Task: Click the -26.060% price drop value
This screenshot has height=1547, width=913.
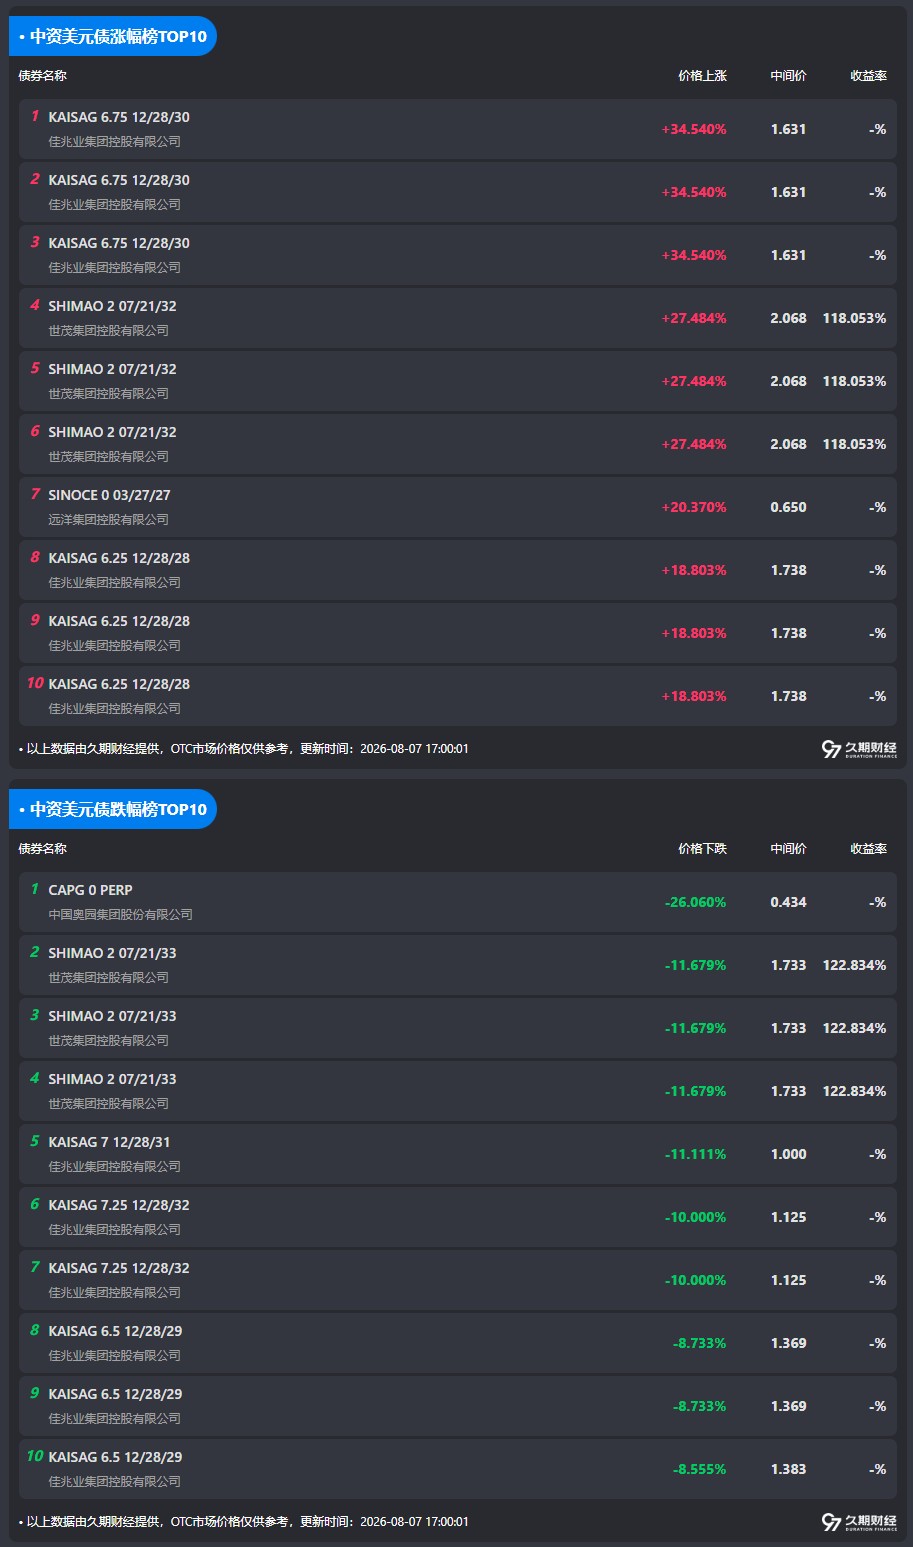Action: (x=695, y=902)
